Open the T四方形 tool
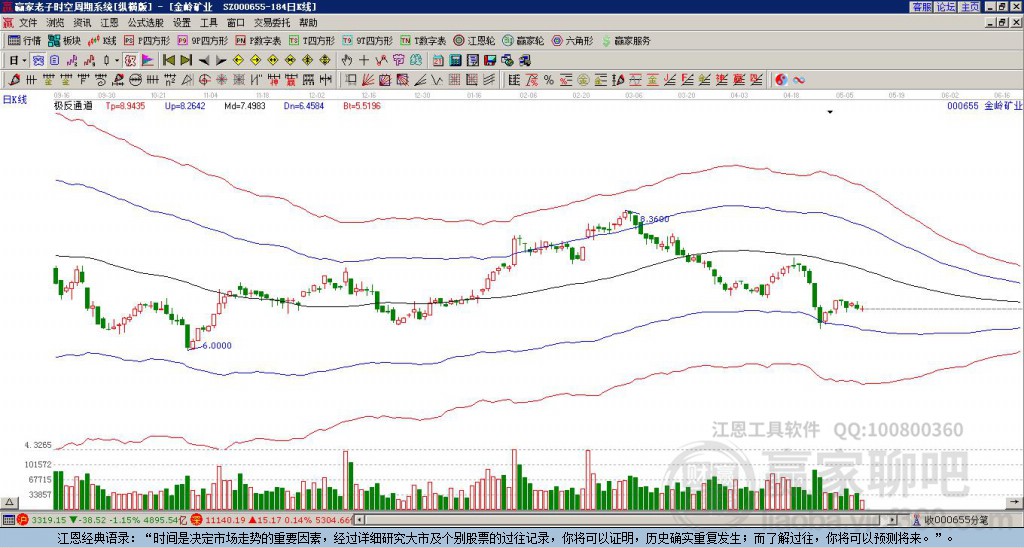 (x=312, y=40)
